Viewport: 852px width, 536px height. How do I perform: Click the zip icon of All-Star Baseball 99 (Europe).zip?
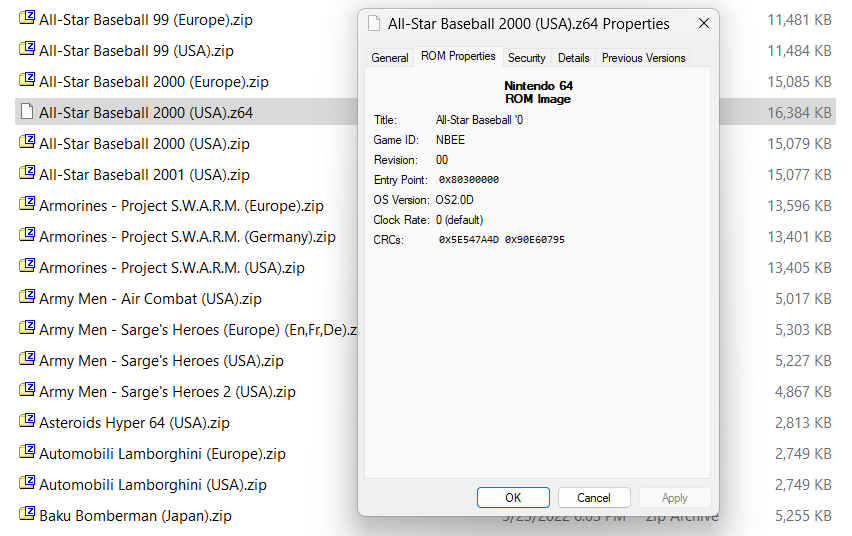pos(27,18)
